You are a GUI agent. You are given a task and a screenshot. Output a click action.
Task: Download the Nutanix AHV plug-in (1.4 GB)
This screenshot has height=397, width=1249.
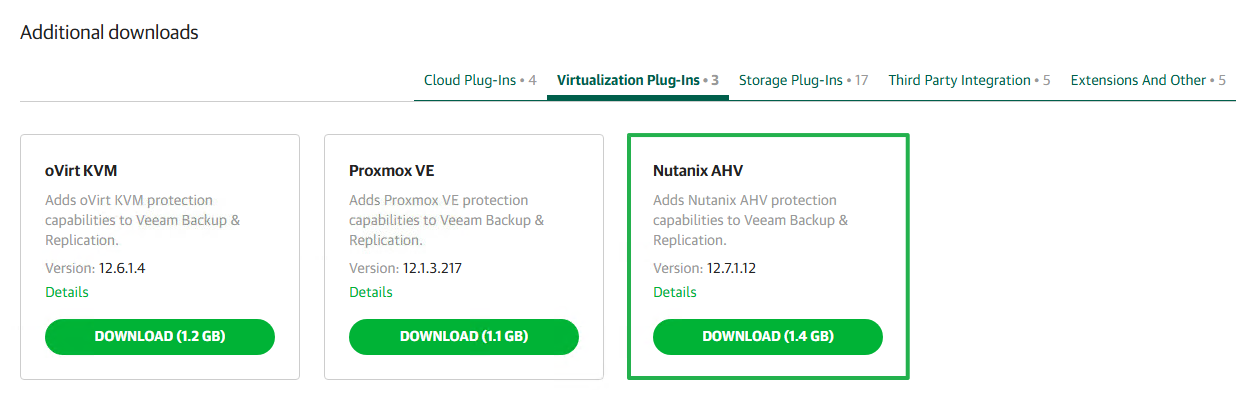[x=768, y=337]
